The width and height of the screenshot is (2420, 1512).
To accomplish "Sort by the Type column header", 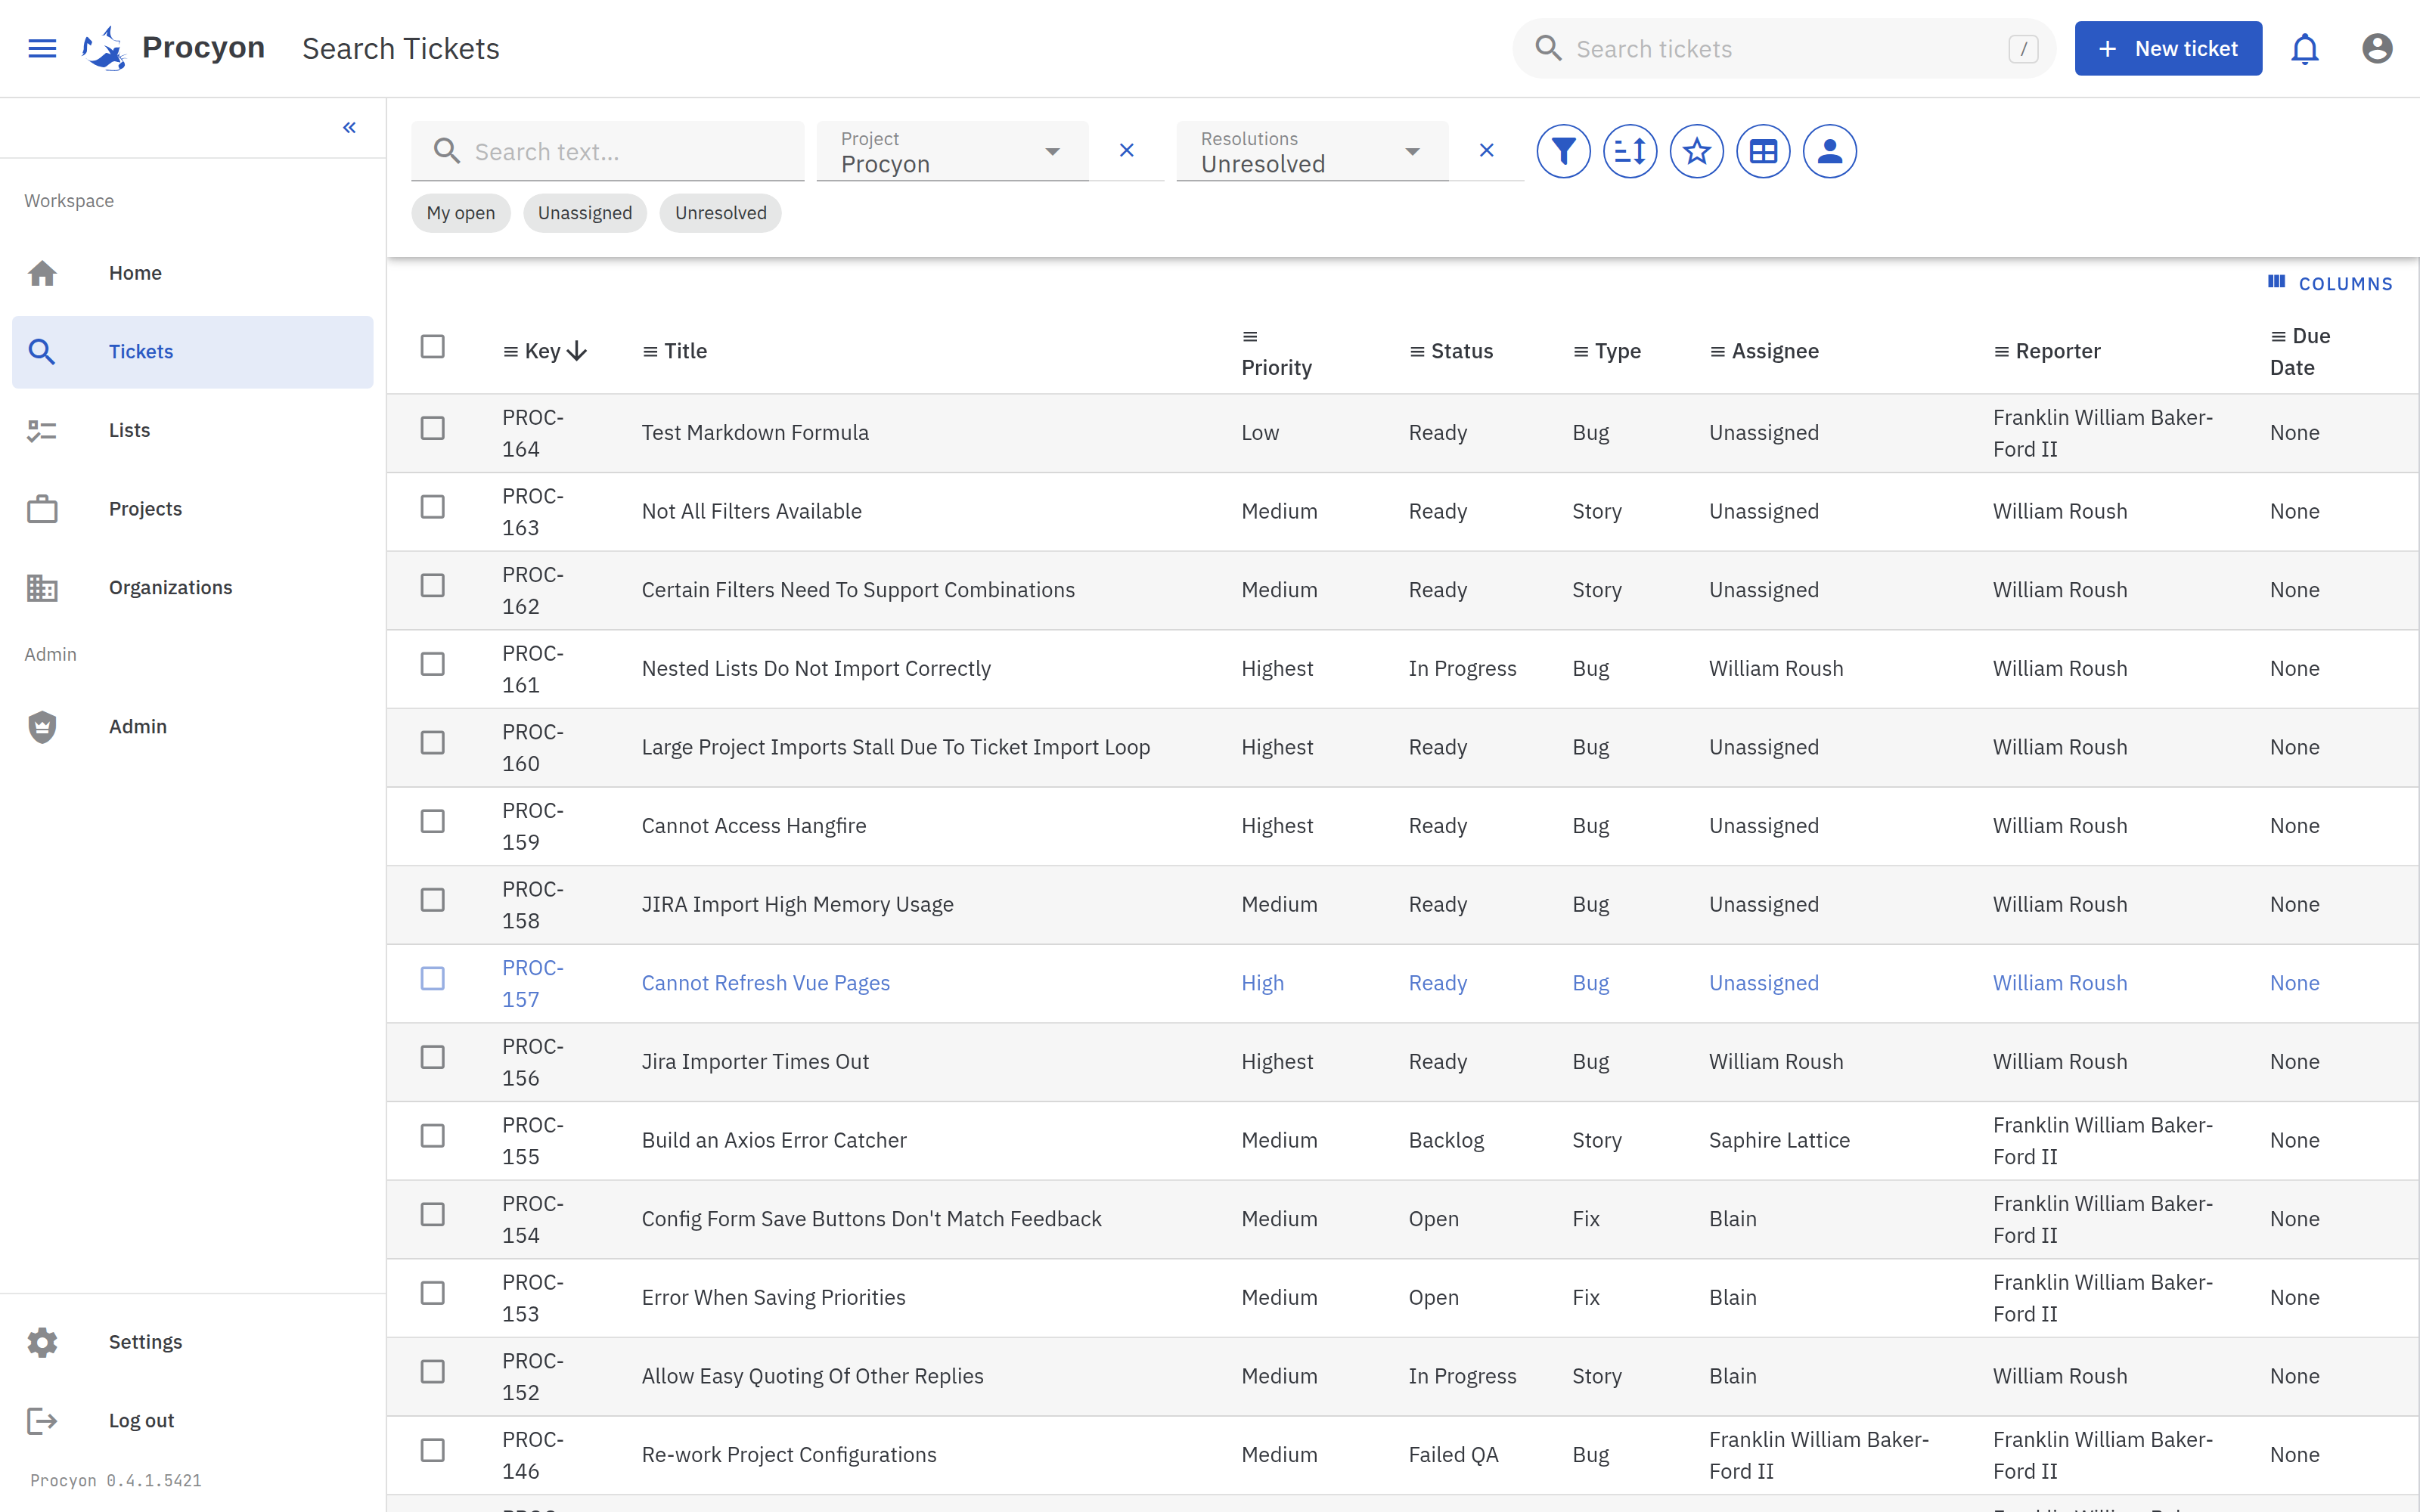I will [x=1607, y=351].
